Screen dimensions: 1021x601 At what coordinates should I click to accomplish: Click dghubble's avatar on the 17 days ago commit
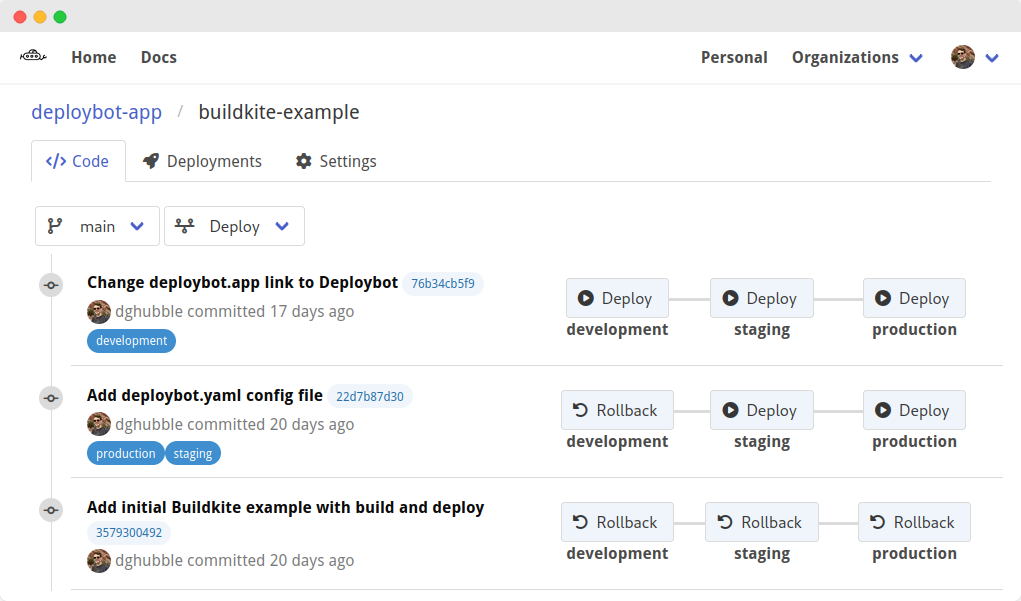(99, 311)
